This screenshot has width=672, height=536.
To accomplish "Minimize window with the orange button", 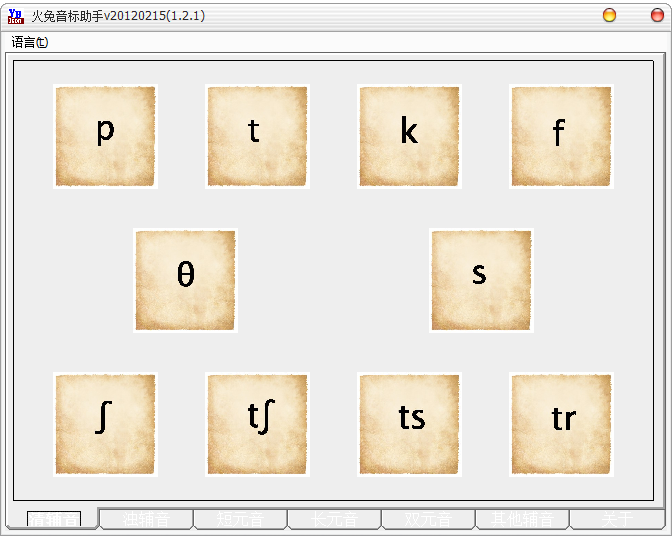I will click(609, 15).
